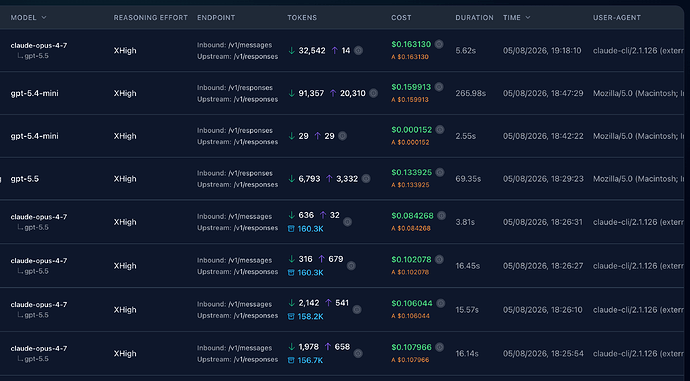Click input arrow icon beside 6,793
This screenshot has width=690, height=381.
pos(291,179)
